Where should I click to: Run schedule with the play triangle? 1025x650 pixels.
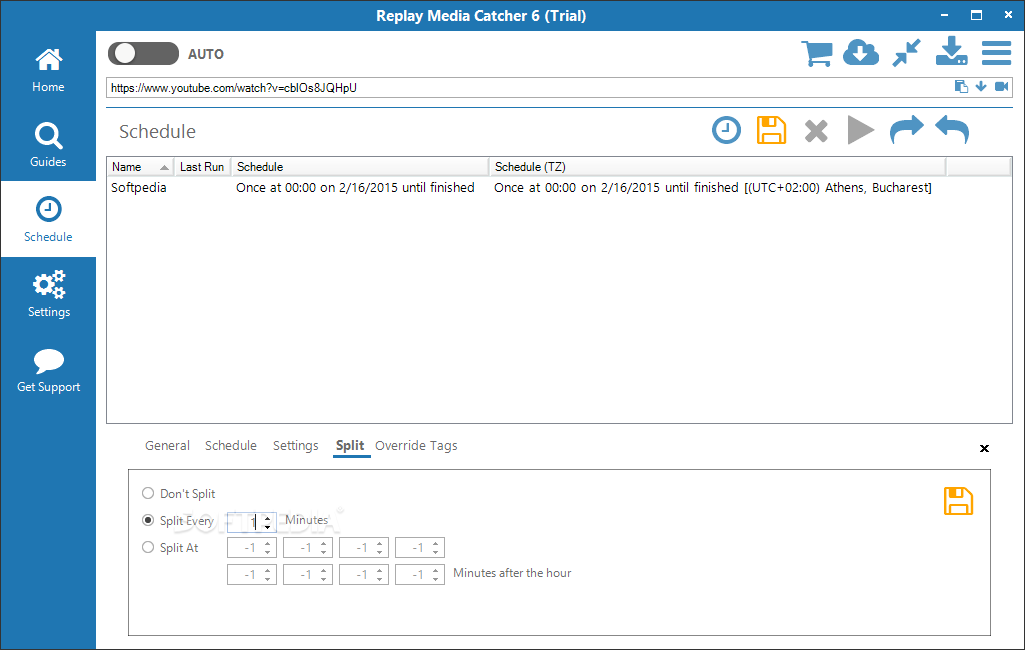860,130
